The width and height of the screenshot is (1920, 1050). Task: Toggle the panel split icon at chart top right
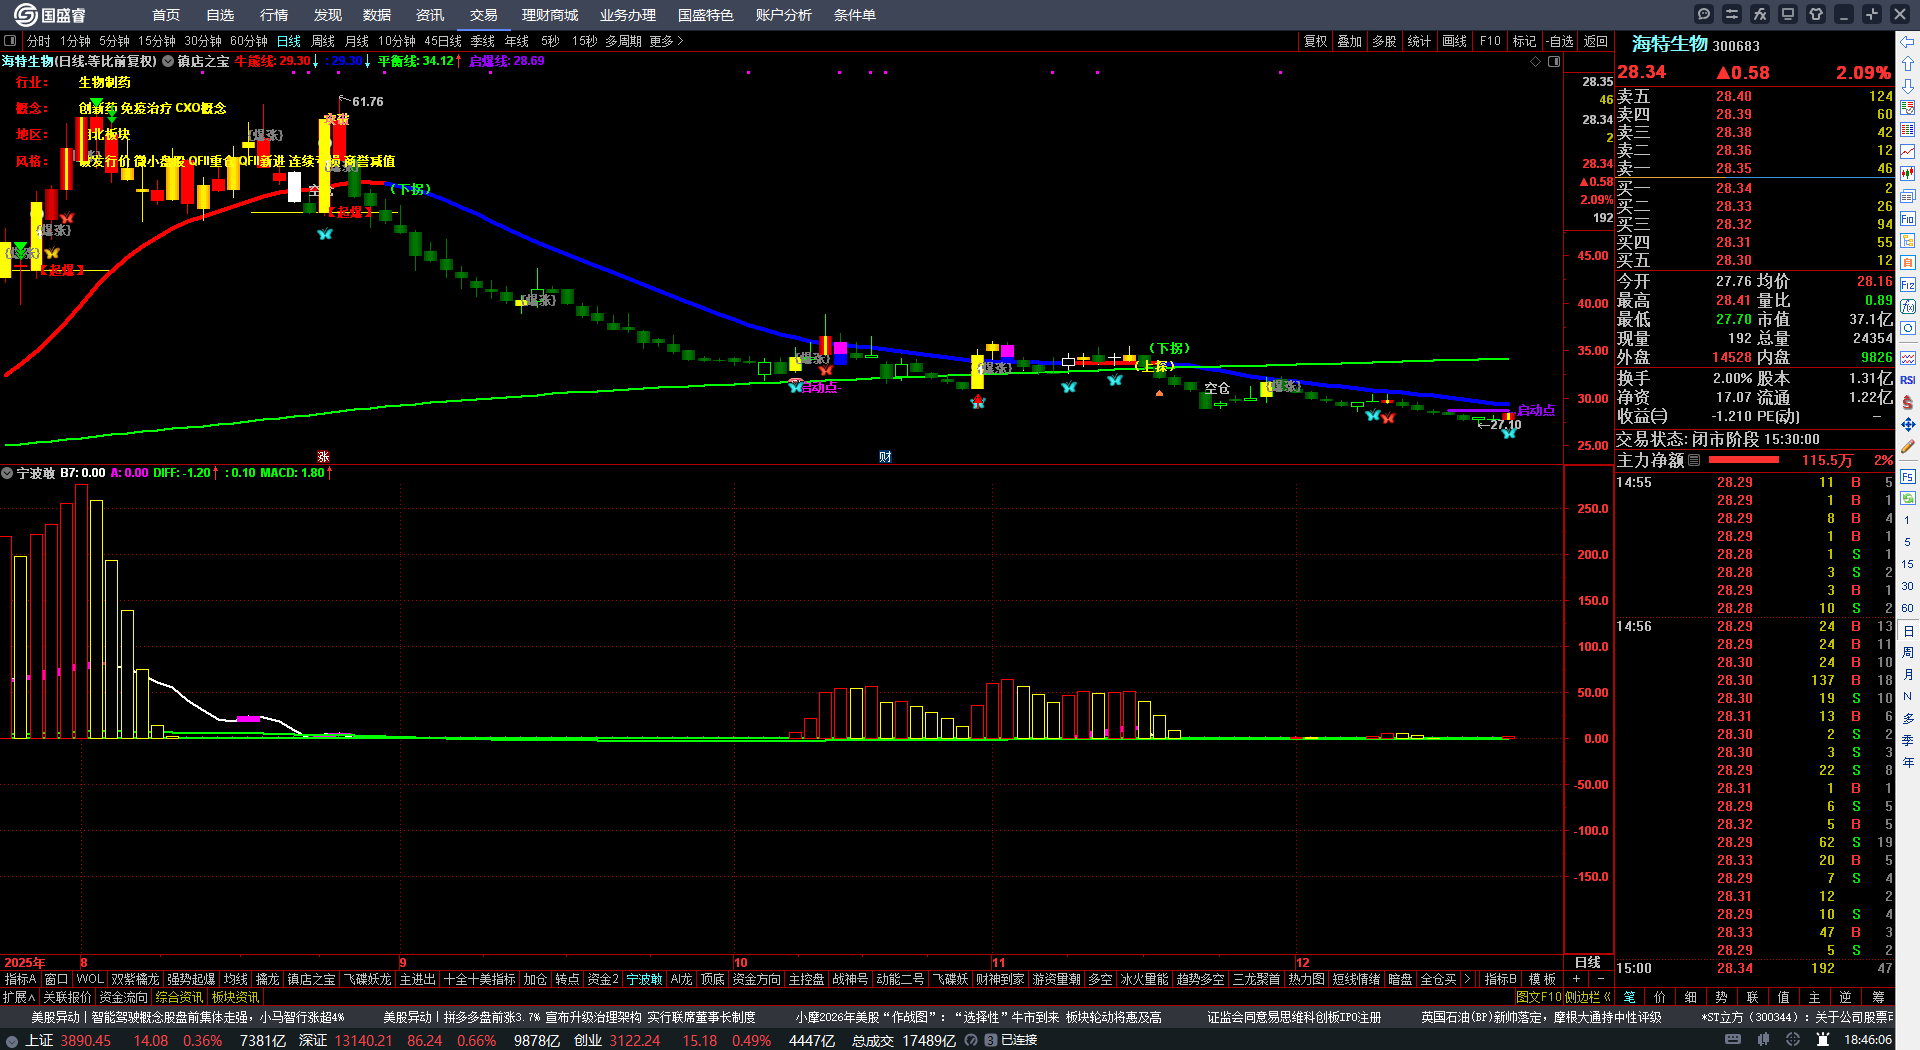1554,61
